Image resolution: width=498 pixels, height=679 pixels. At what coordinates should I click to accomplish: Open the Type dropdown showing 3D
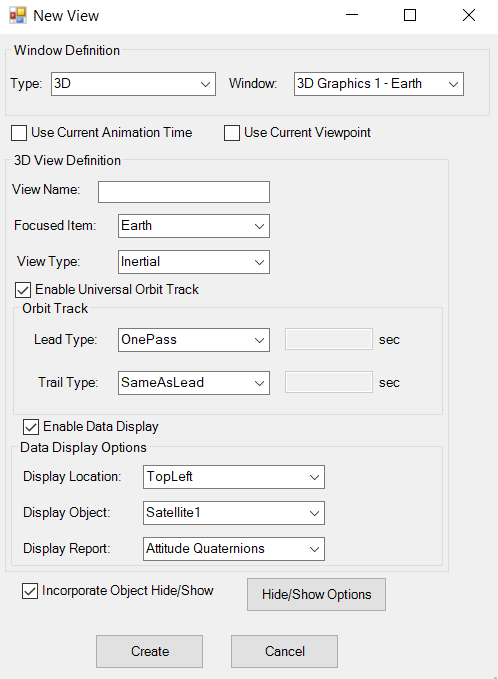pos(133,84)
